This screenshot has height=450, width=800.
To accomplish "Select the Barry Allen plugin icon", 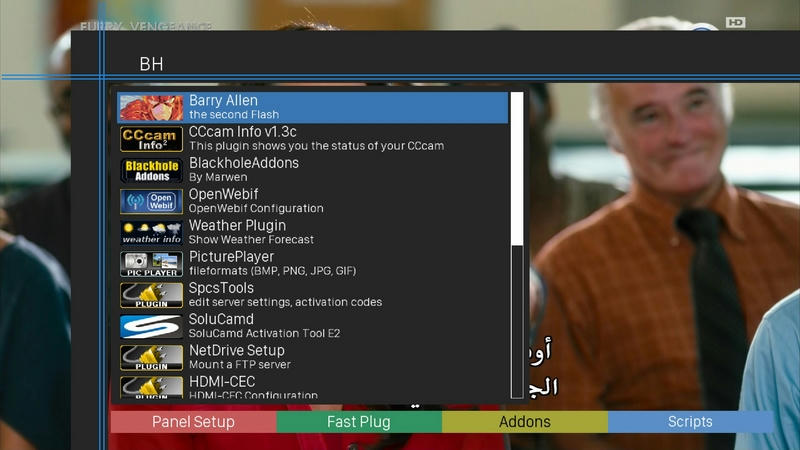I will click(151, 108).
